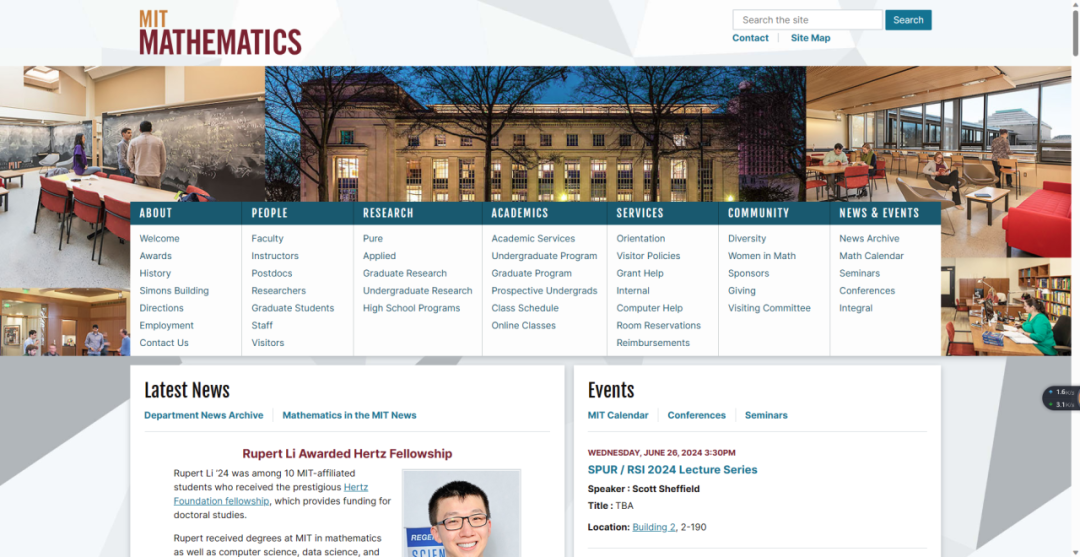Open Academic Services link
Image resolution: width=1080 pixels, height=557 pixels.
click(533, 238)
